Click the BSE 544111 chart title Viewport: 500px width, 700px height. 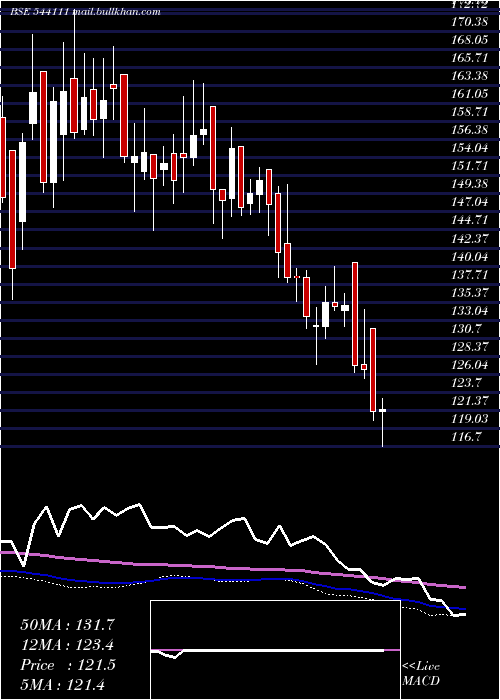85,12
